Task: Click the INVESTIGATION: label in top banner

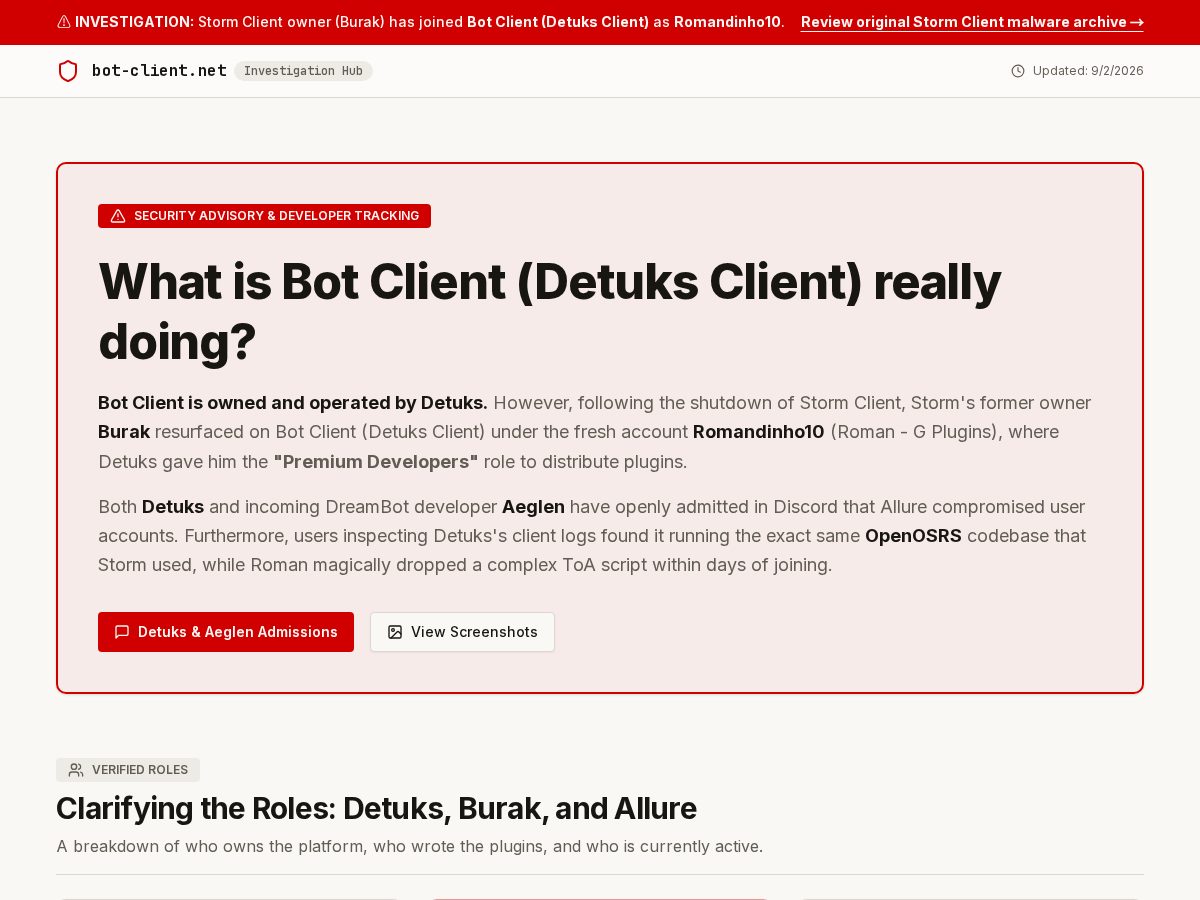Action: click(134, 22)
